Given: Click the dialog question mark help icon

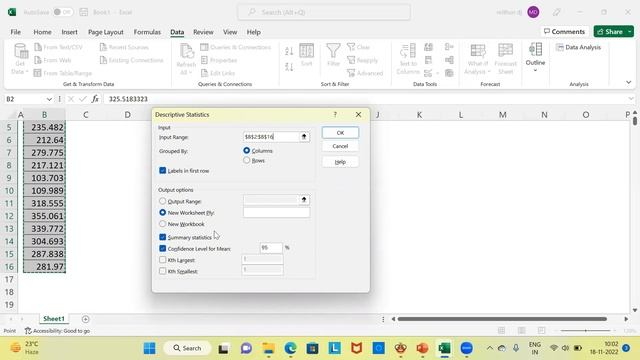Looking at the screenshot, I should point(335,115).
